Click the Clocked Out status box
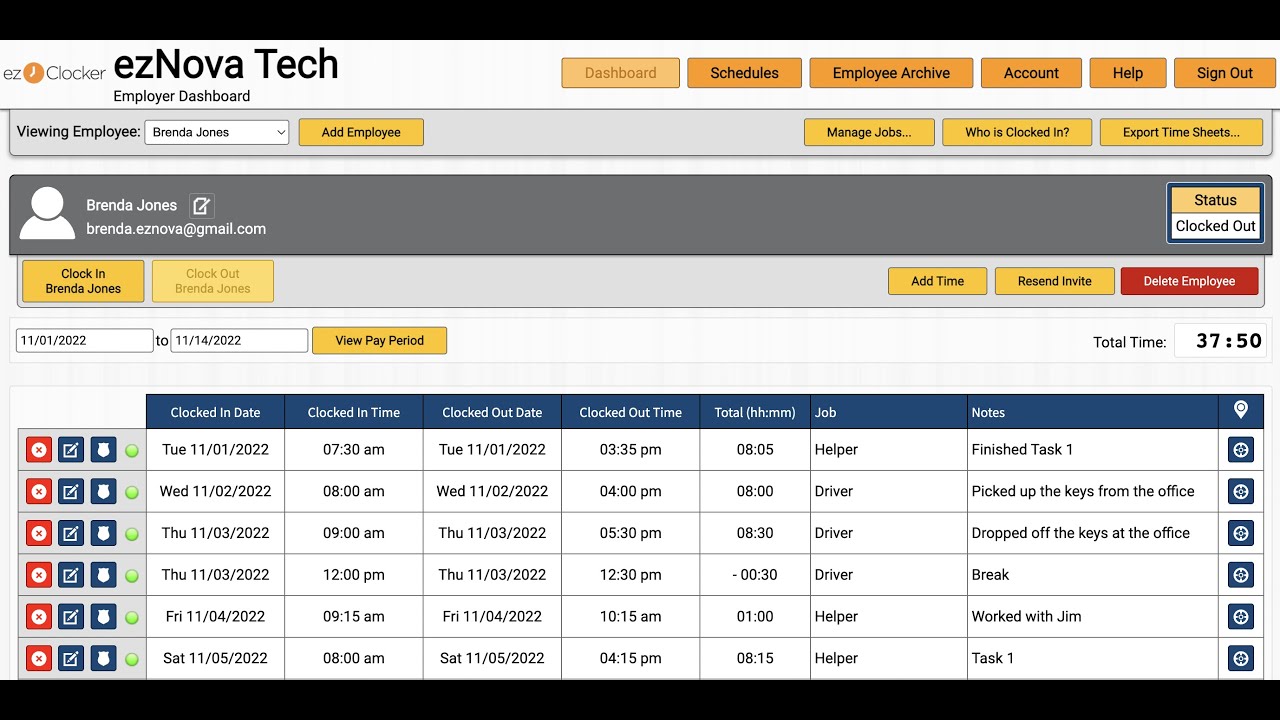 1215,212
